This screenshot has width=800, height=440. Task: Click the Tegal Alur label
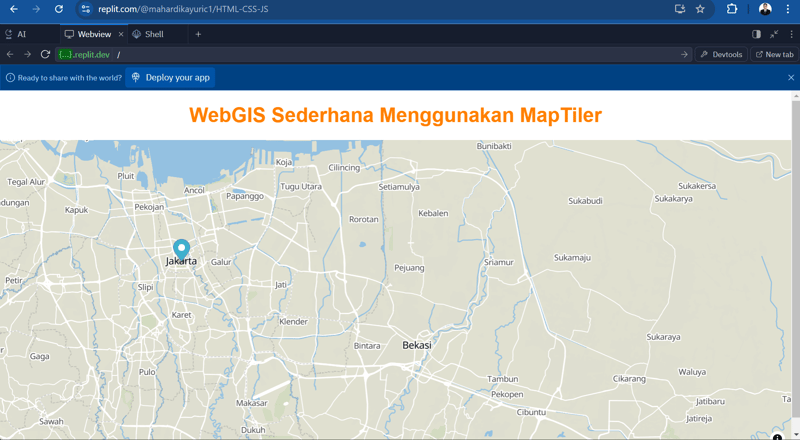point(26,182)
